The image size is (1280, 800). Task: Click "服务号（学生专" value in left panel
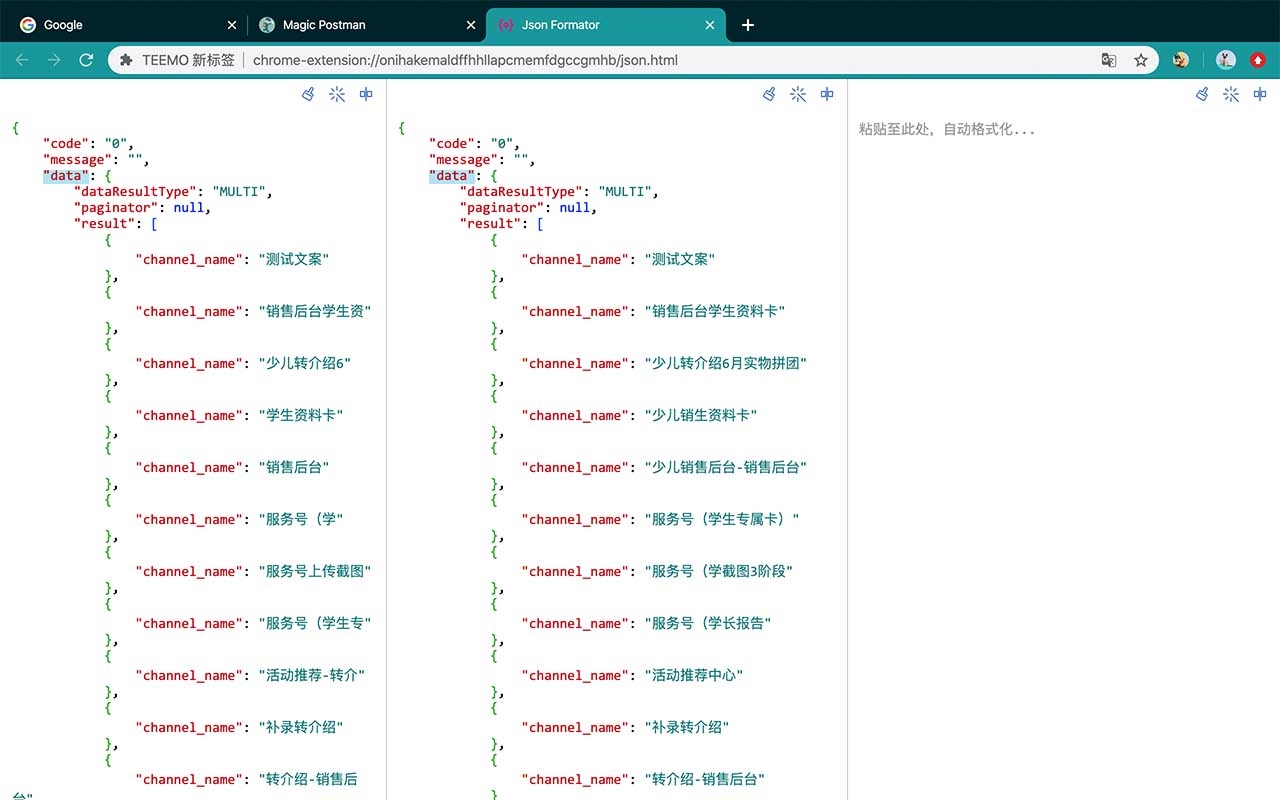coord(315,624)
